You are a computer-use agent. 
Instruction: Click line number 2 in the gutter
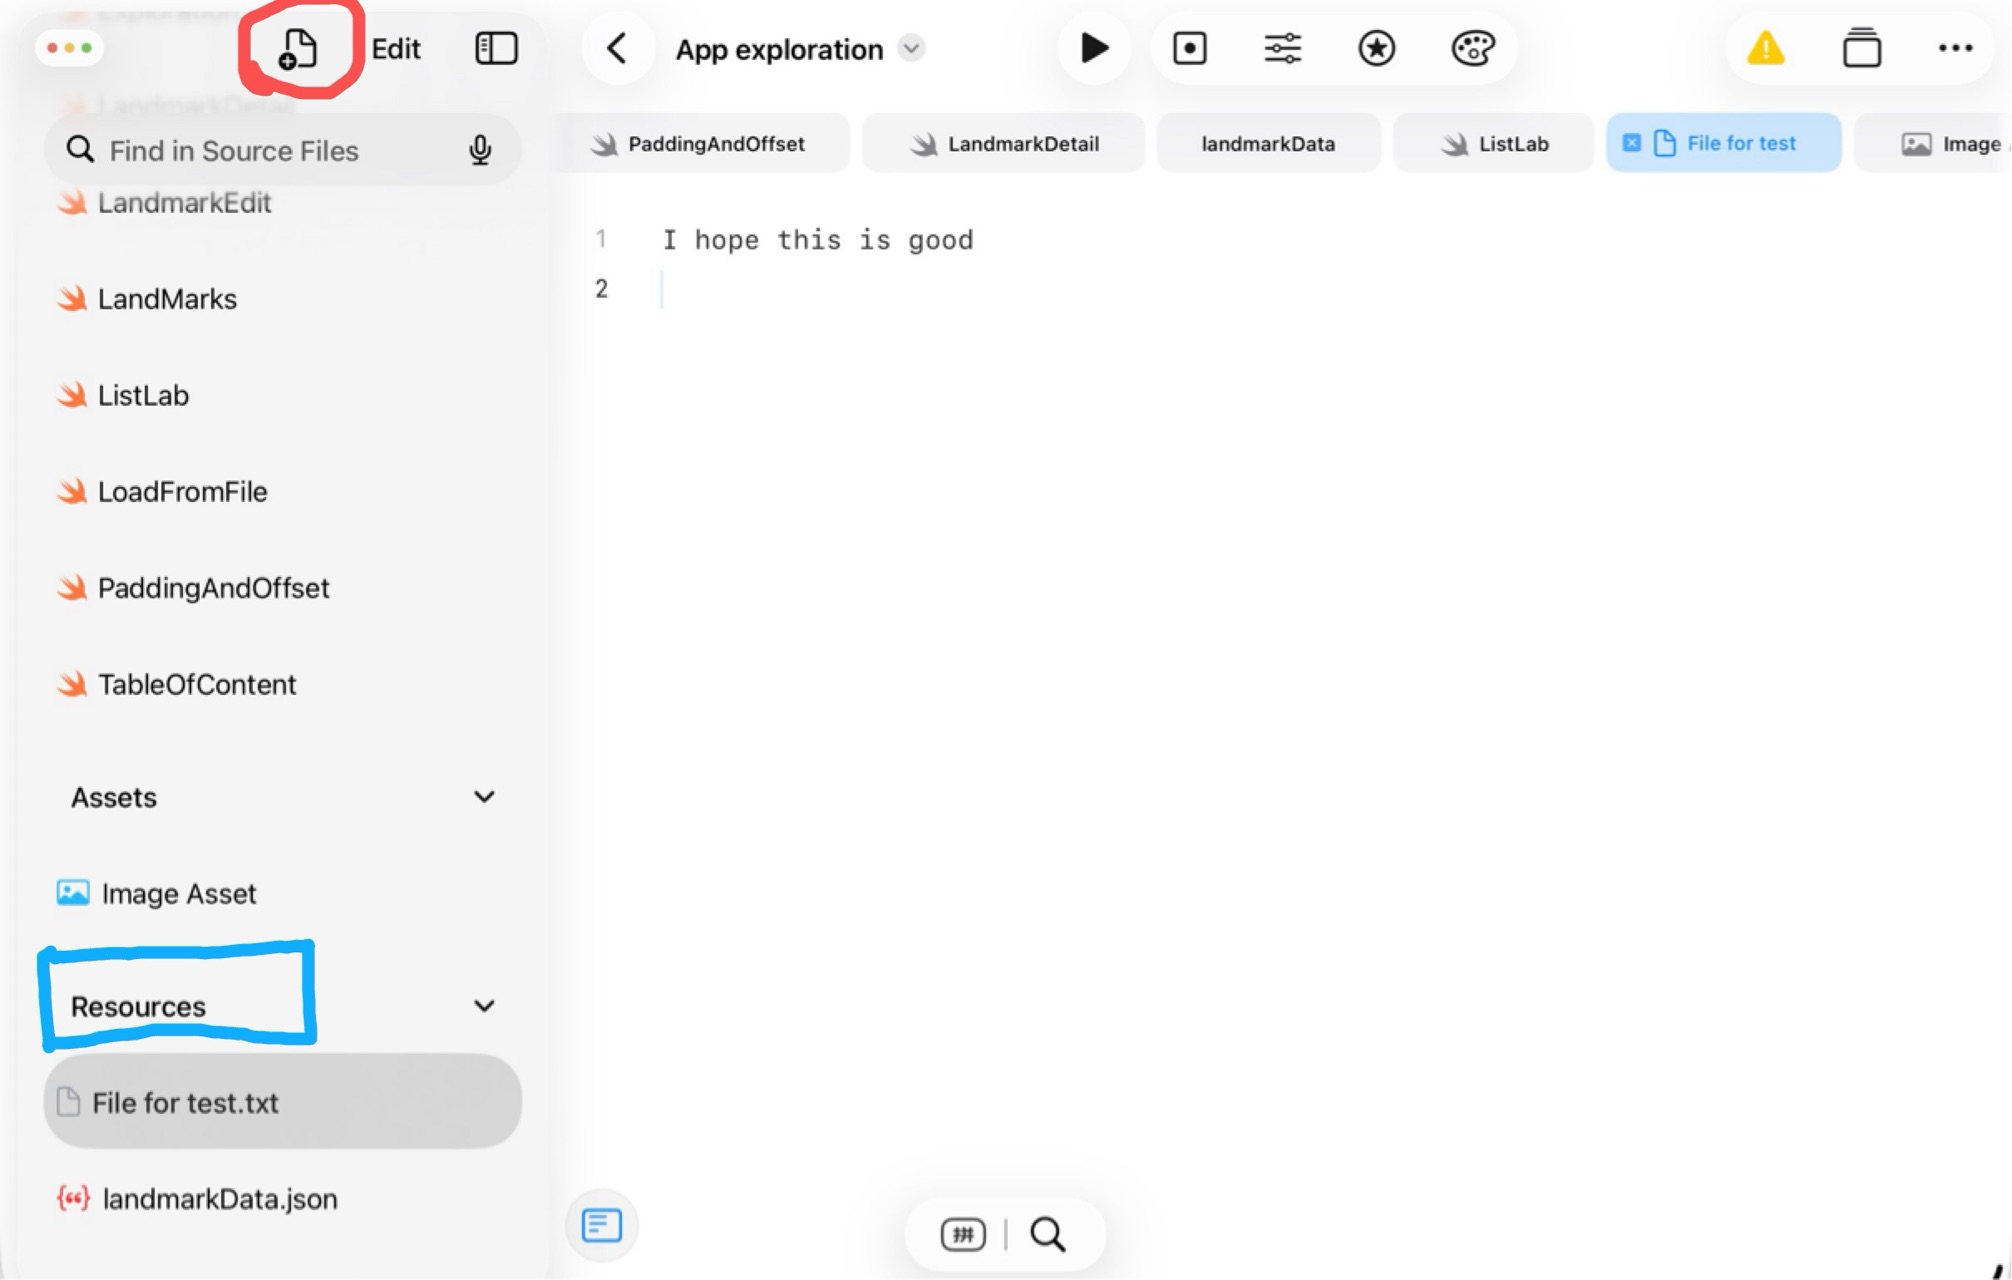(x=601, y=289)
